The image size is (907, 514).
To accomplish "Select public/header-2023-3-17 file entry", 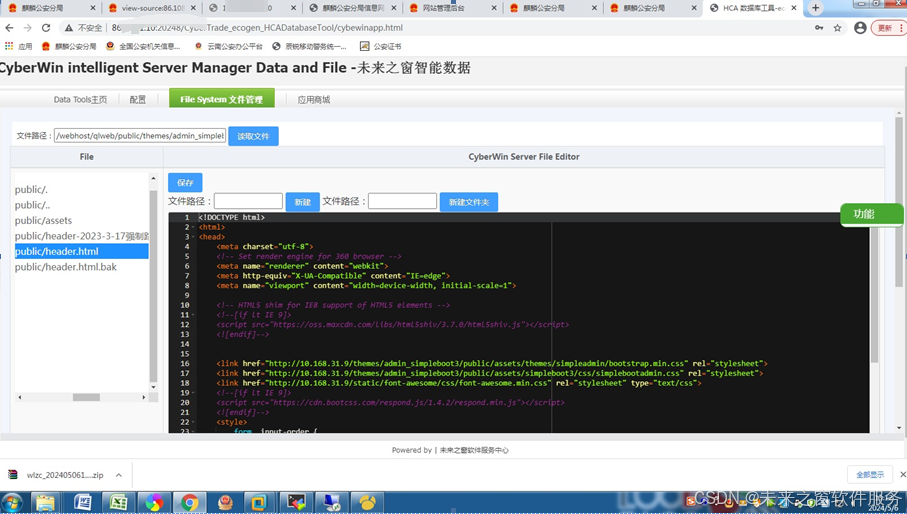I will (x=82, y=236).
